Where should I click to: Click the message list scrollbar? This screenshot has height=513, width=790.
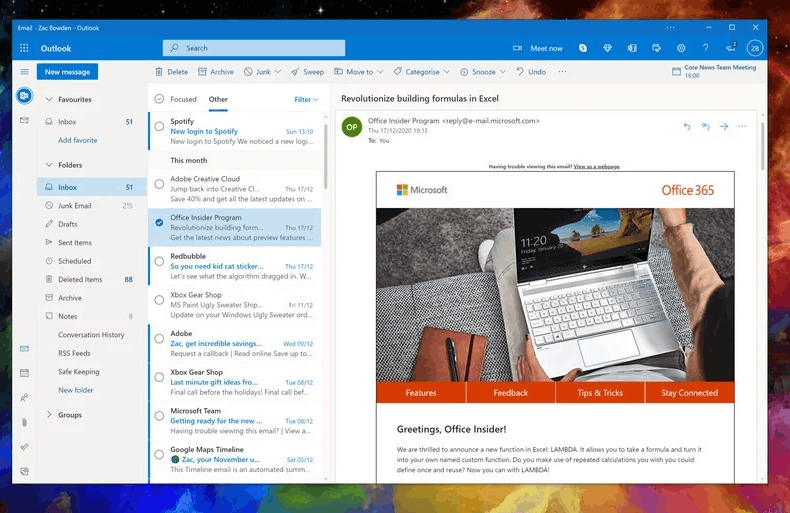pos(325,156)
